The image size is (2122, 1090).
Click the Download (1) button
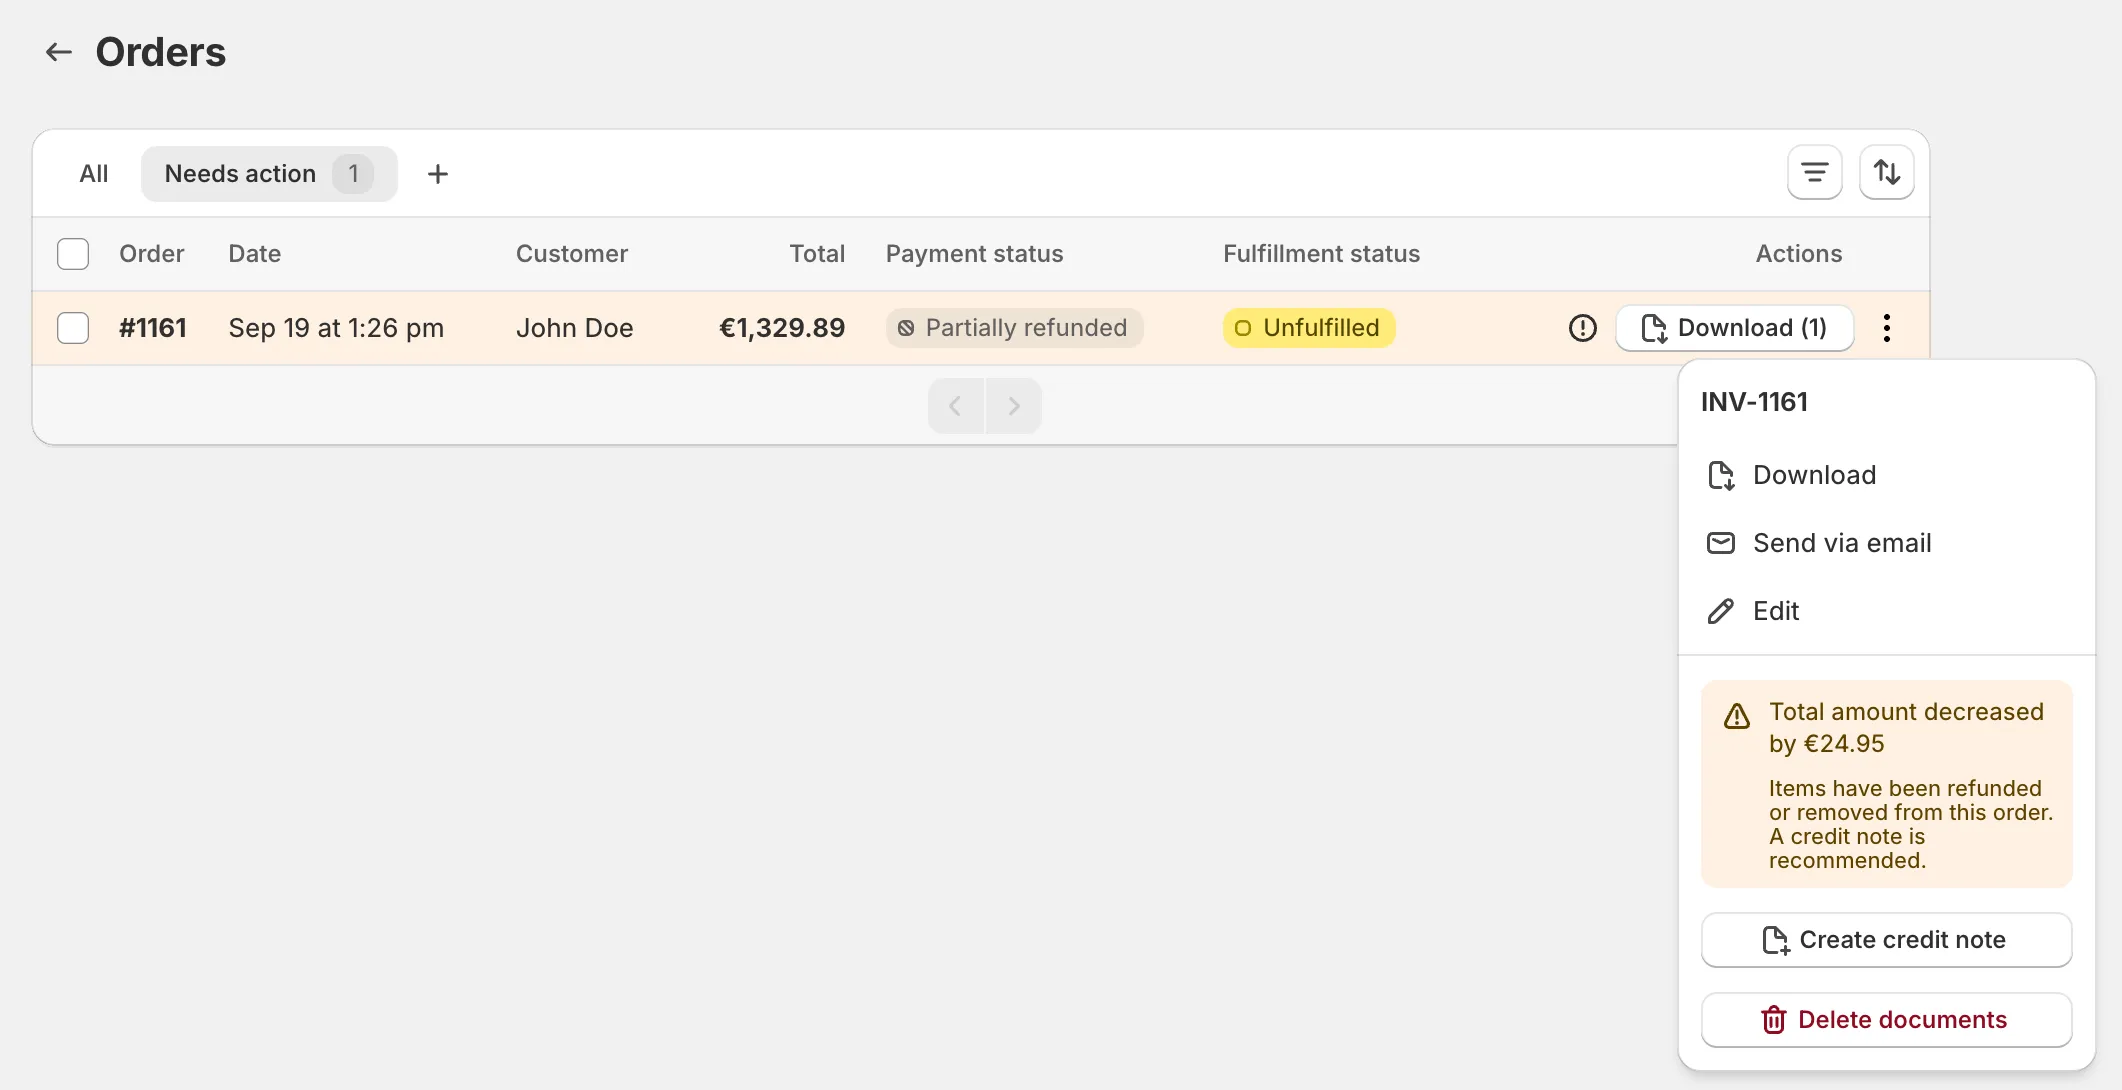pos(1734,328)
